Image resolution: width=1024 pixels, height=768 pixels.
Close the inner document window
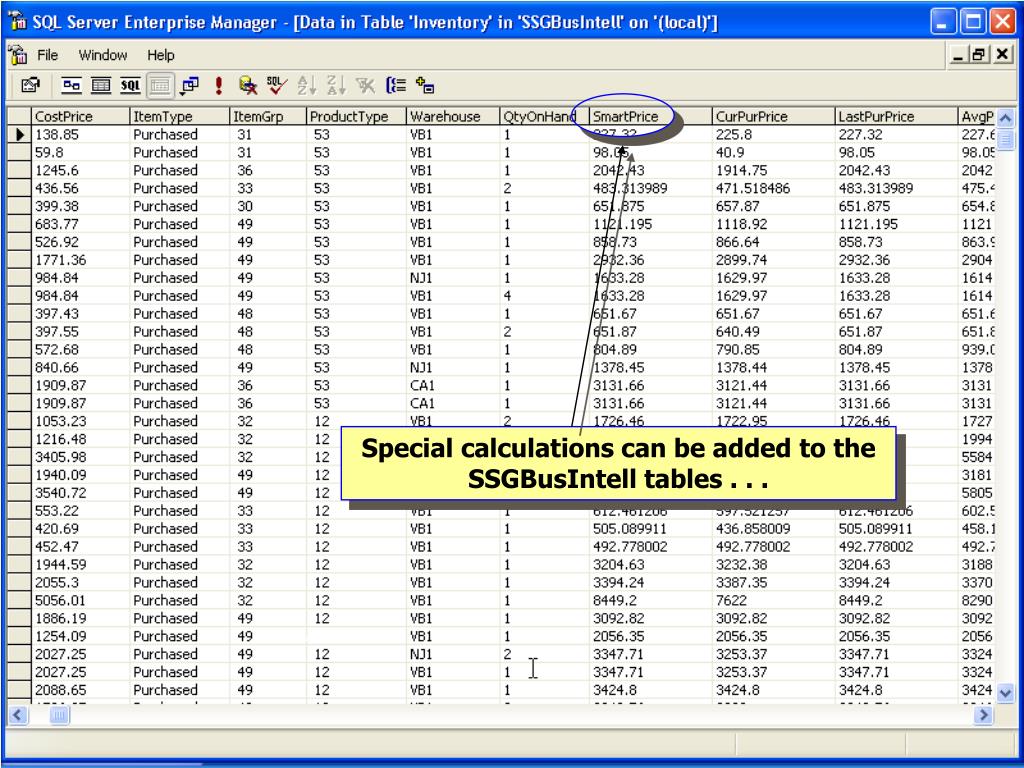coord(1002,55)
